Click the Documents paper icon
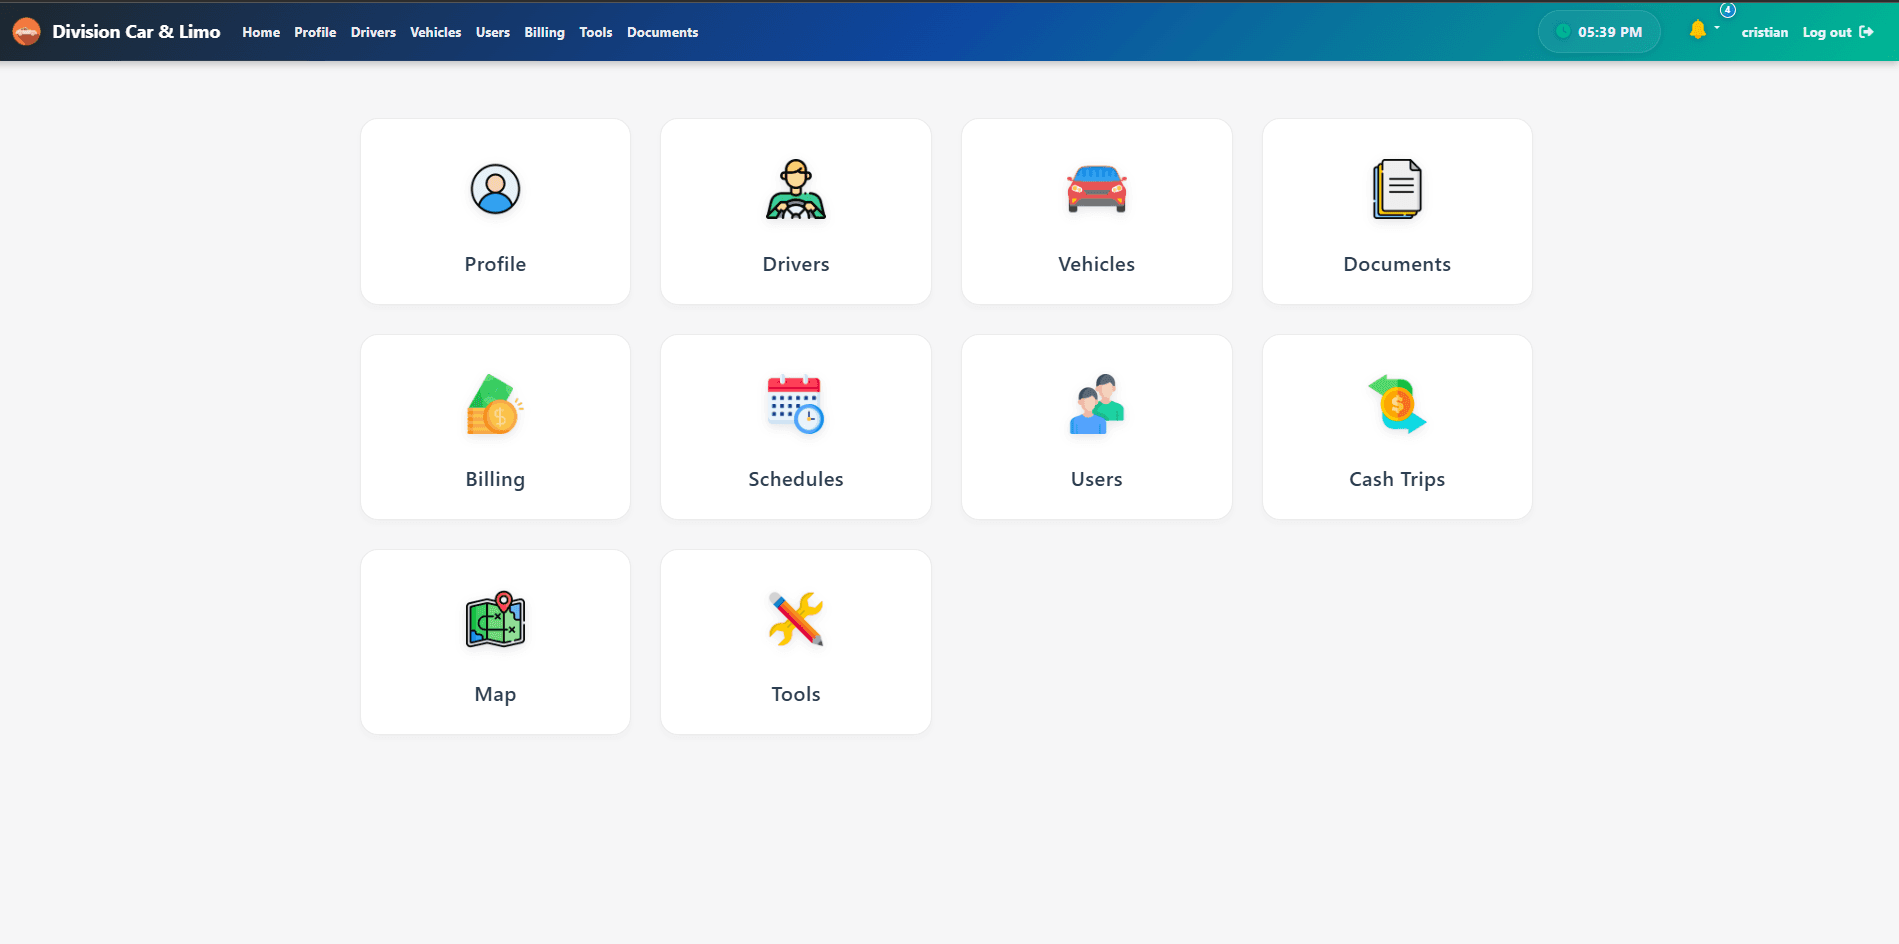This screenshot has width=1899, height=944. click(1396, 189)
